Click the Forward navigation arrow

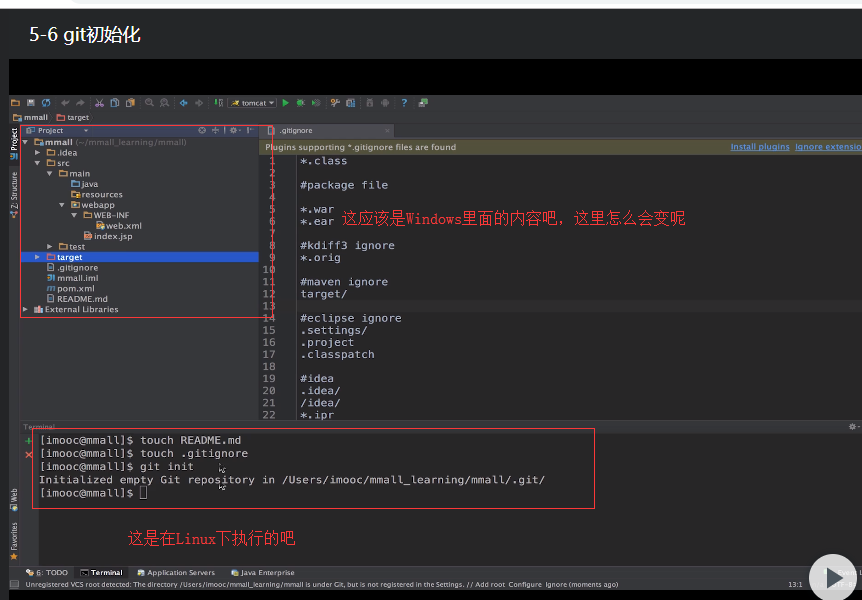coord(199,103)
